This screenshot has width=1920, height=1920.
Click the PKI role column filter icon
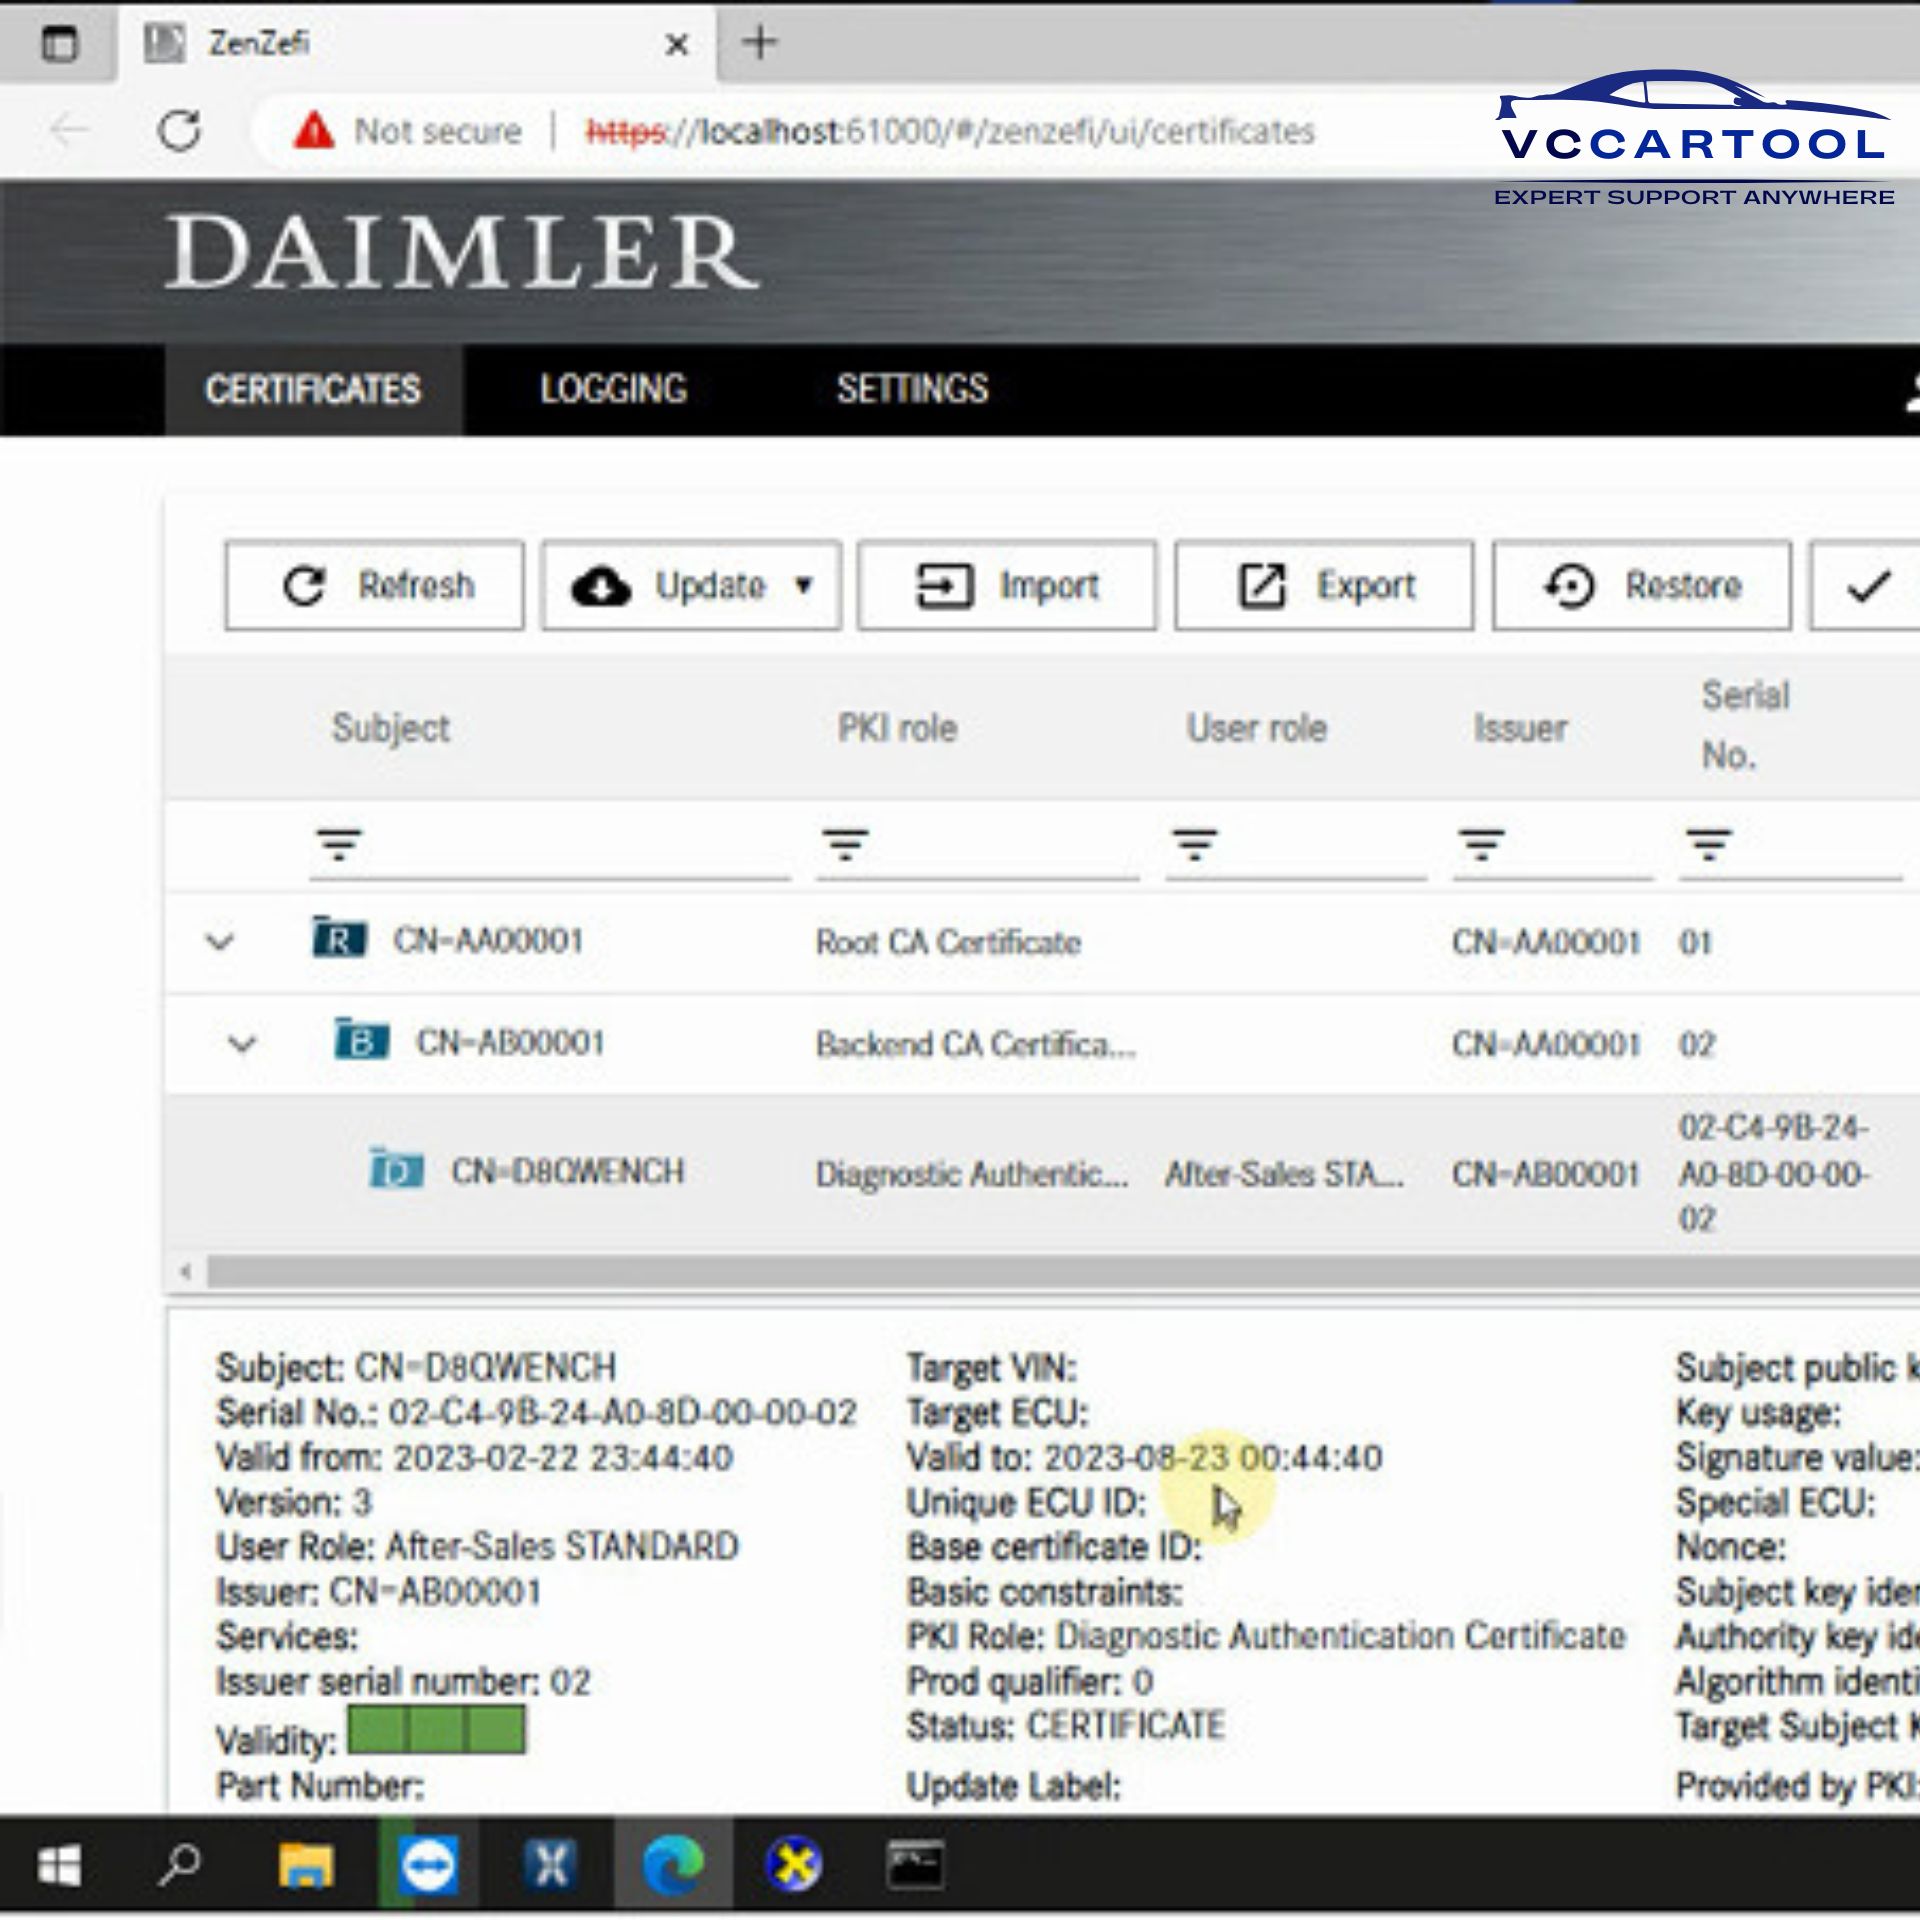pyautogui.click(x=846, y=845)
